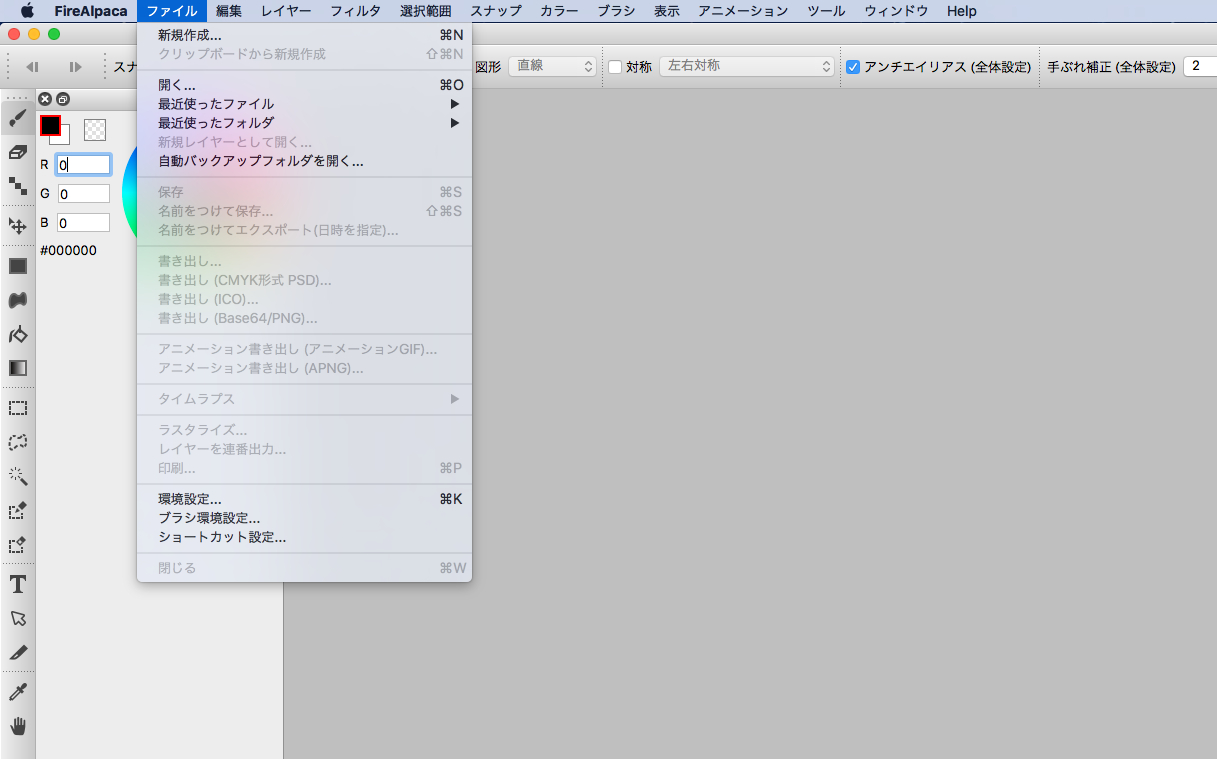This screenshot has height=759, width=1217.
Task: Expand 最近使ったフォルダ submenu
Action: (x=304, y=123)
